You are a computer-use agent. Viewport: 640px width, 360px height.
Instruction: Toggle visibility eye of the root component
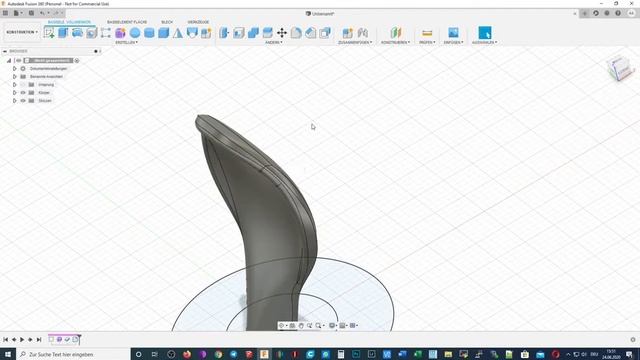18,60
